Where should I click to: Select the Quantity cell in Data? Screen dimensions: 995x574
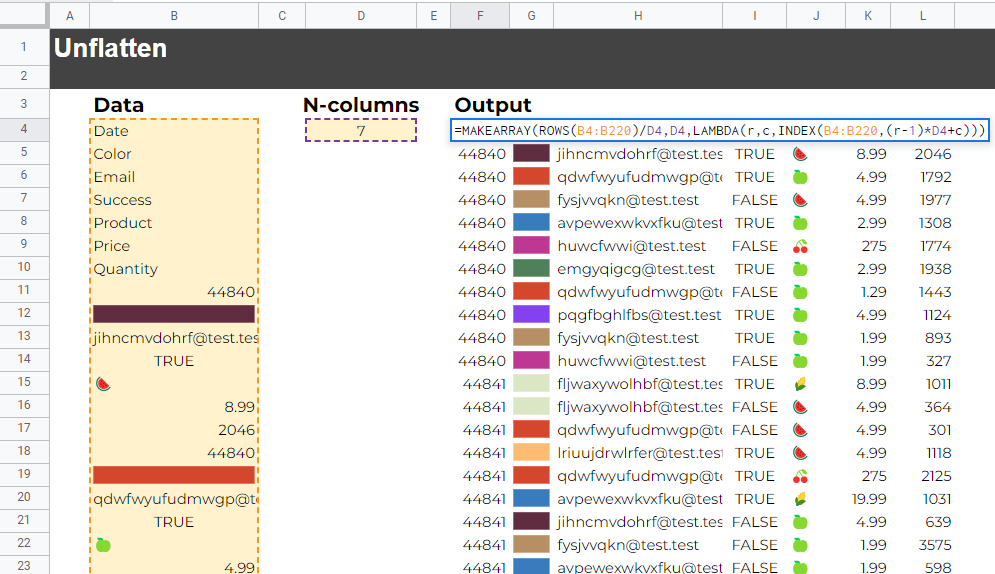tap(174, 269)
